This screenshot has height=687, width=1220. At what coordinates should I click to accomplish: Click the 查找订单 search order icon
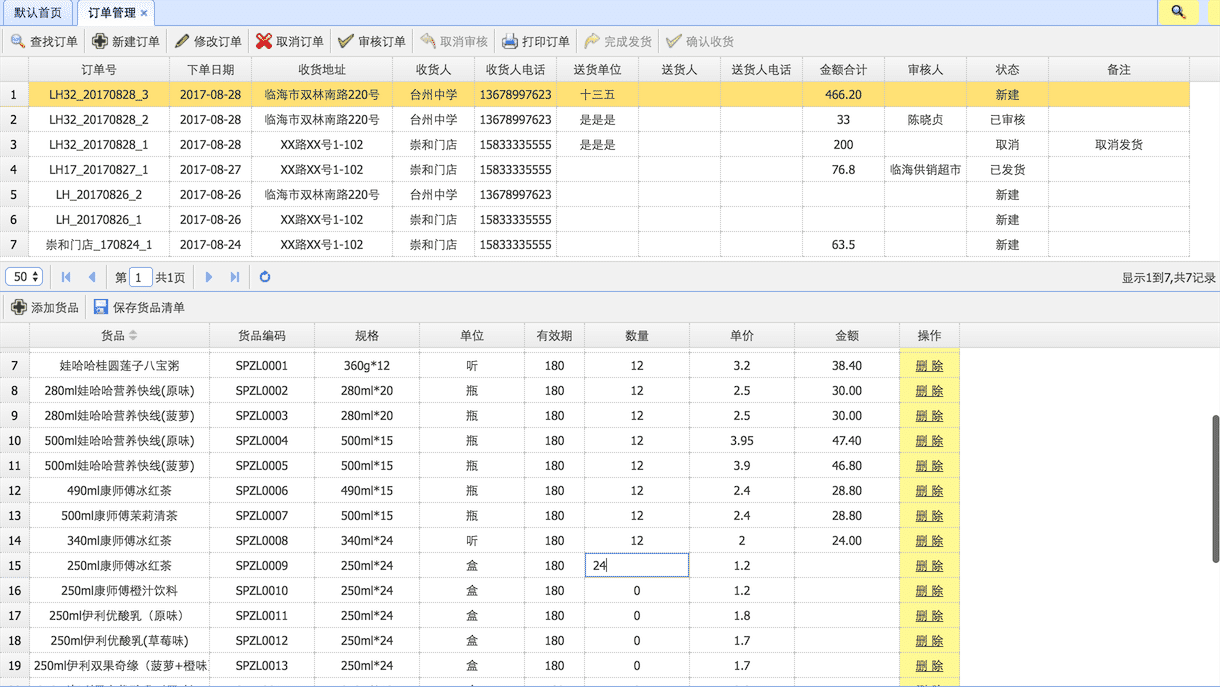tap(18, 41)
